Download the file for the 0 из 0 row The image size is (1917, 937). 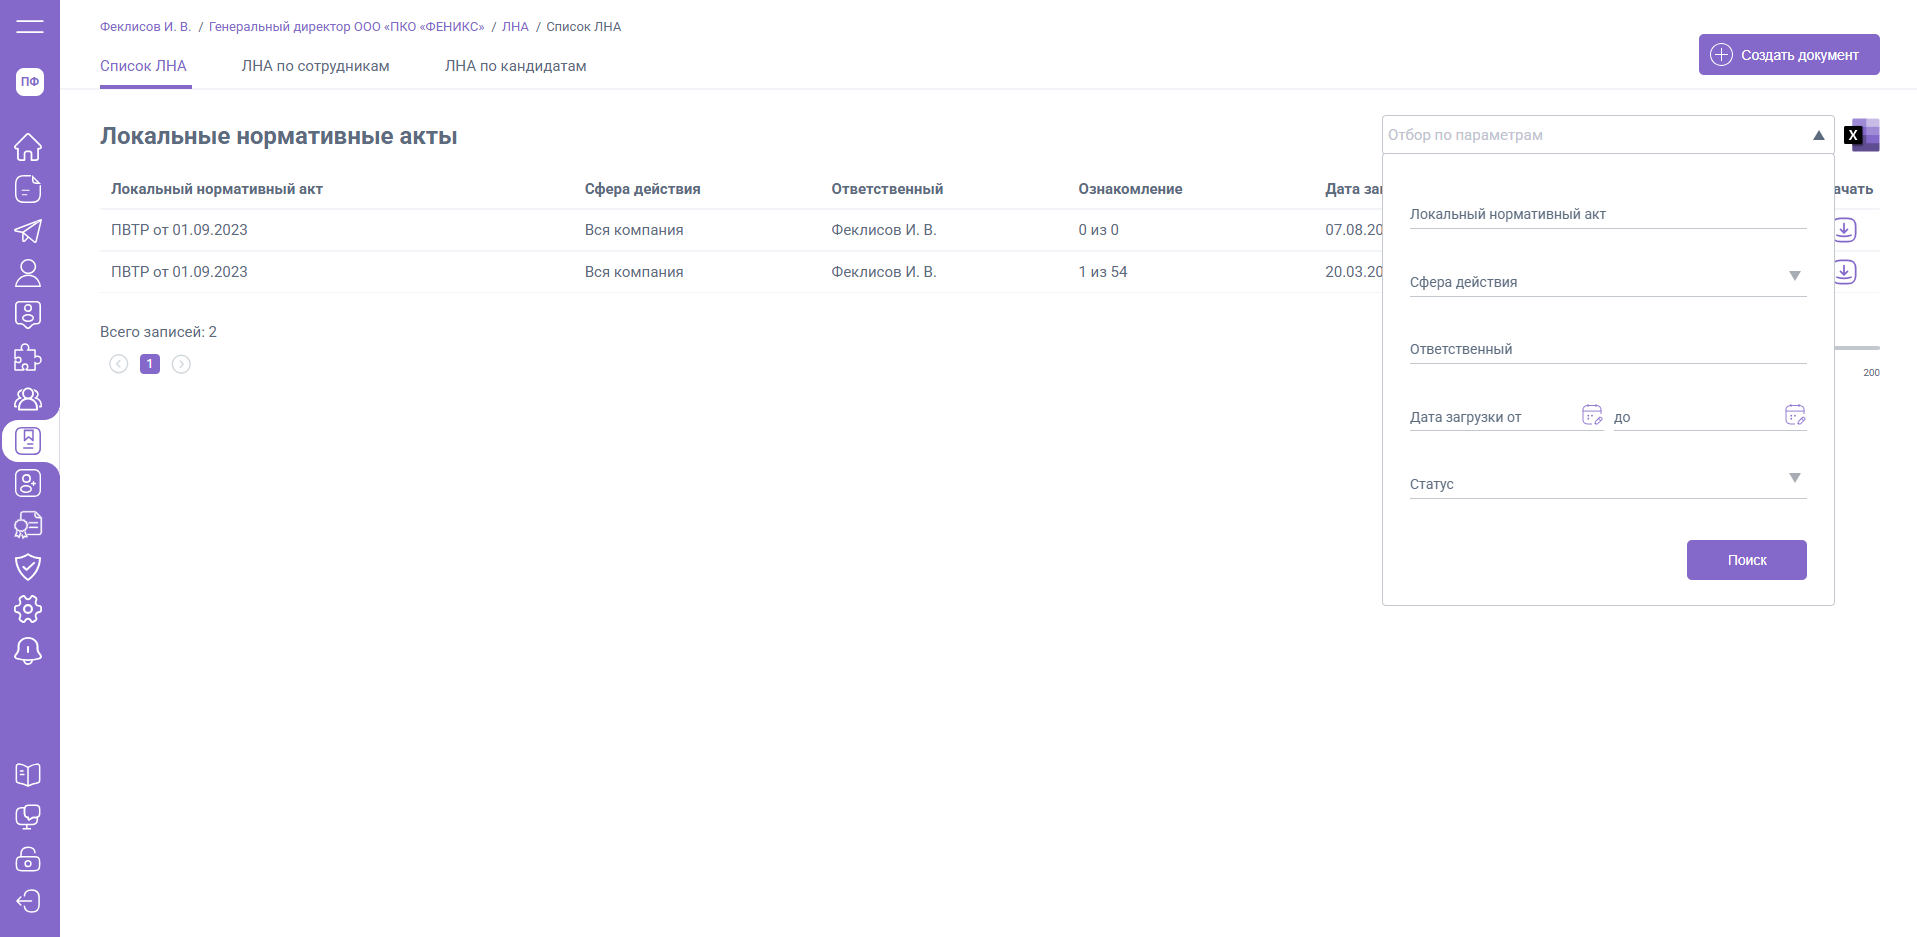pos(1845,230)
